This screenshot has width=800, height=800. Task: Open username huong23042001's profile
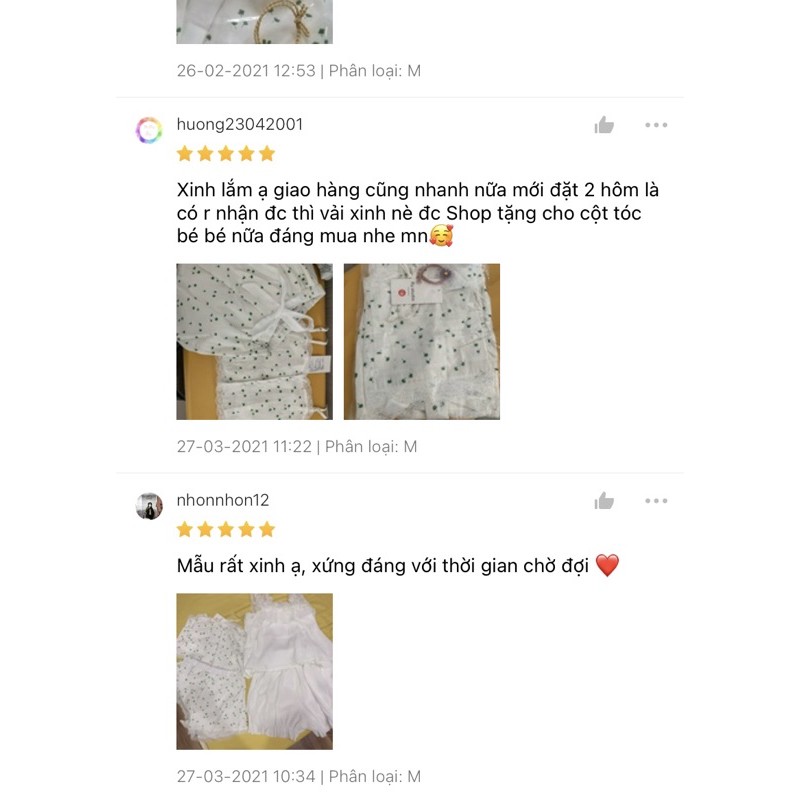coord(240,124)
